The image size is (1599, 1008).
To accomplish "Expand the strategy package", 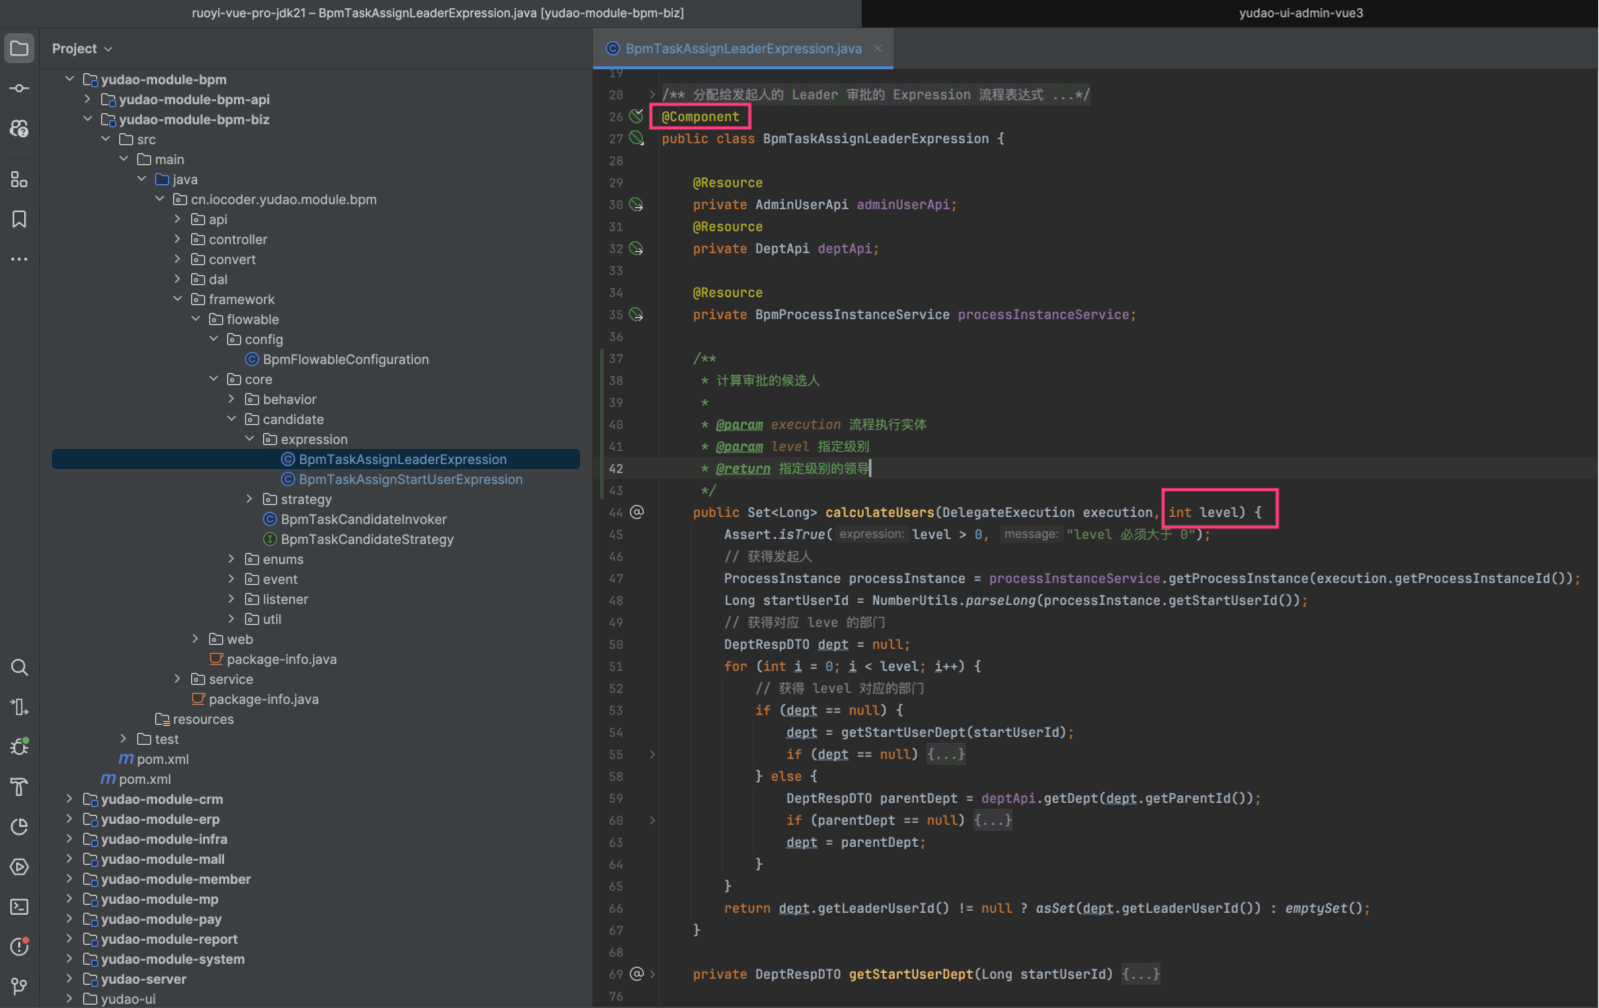I will (x=250, y=499).
